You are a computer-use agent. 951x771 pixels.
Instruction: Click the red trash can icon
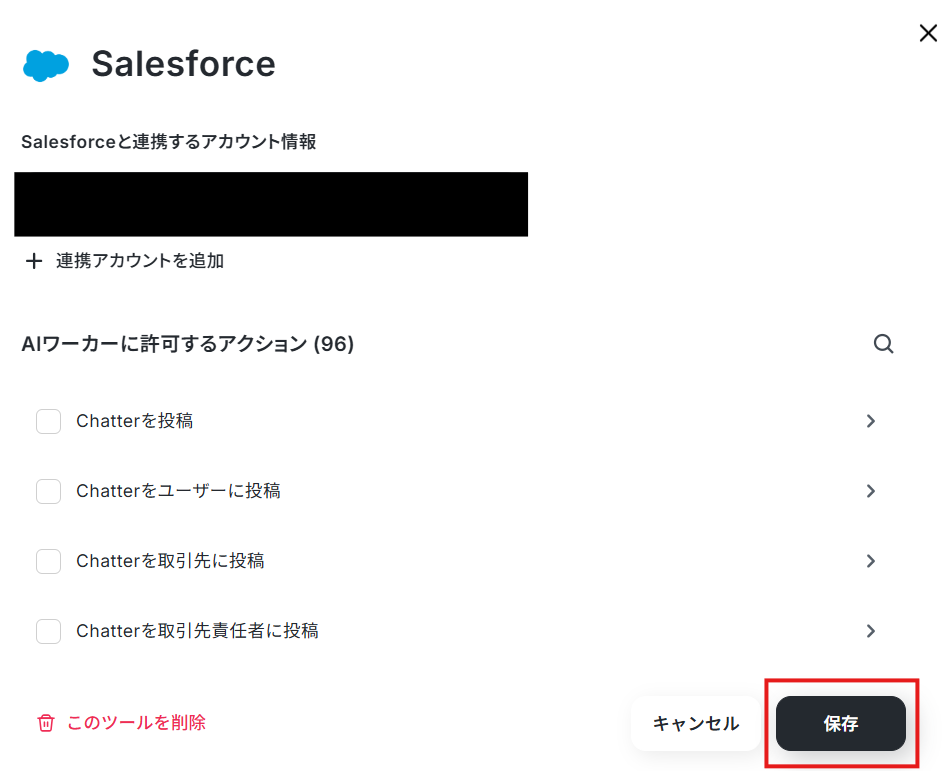[46, 722]
